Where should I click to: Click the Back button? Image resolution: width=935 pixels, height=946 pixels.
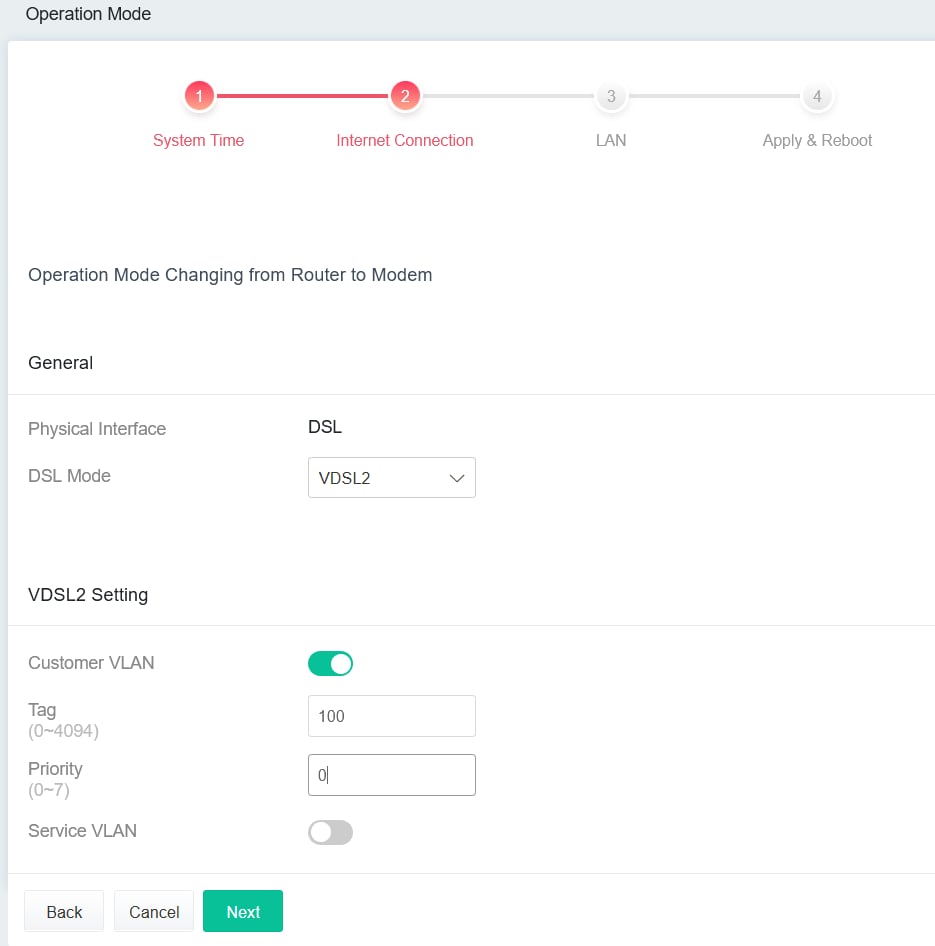point(64,911)
